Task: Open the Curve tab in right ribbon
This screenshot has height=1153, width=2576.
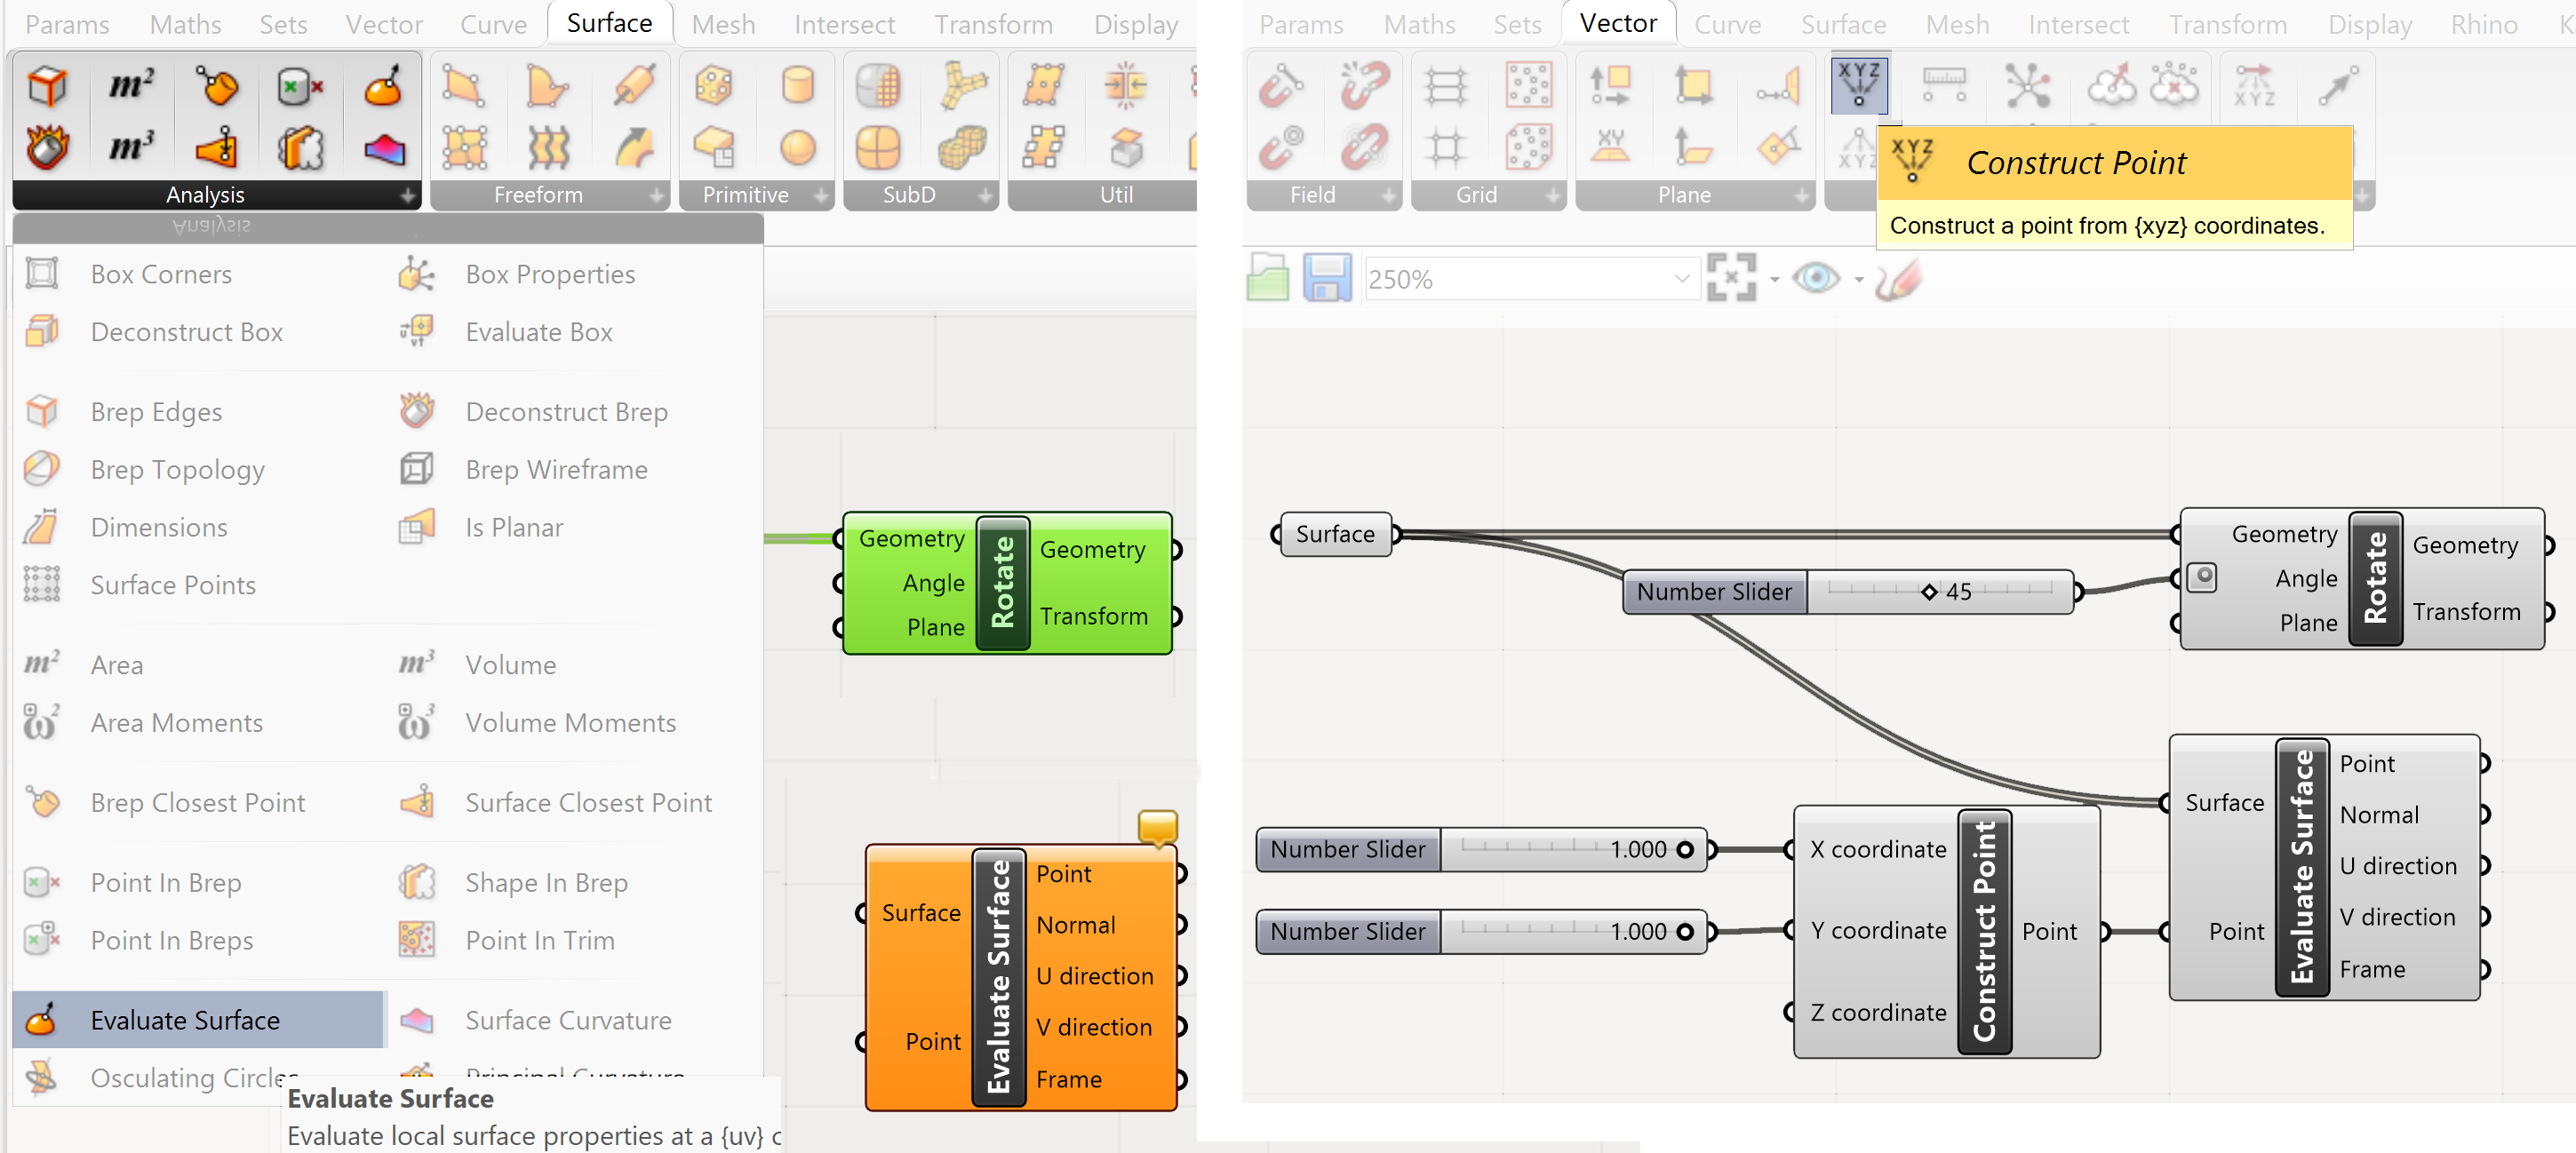Action: tap(1727, 24)
